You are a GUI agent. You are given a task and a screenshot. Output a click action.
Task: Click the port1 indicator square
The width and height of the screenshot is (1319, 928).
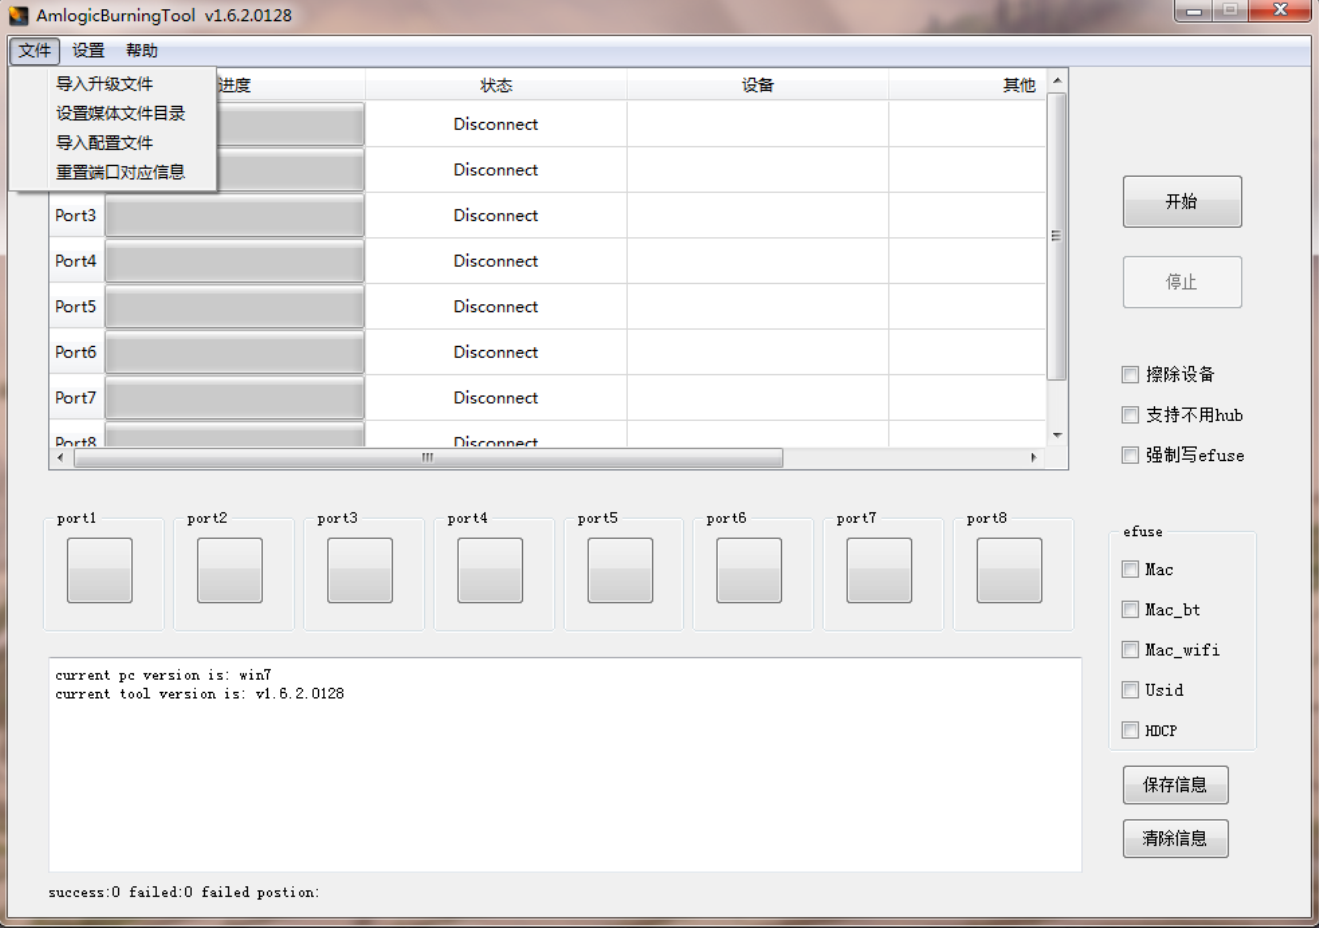99,570
